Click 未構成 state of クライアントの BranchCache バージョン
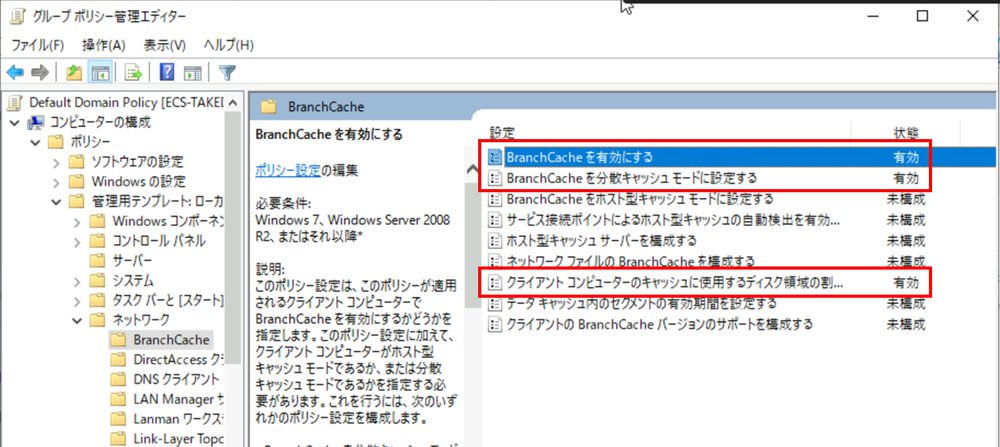 [x=906, y=324]
